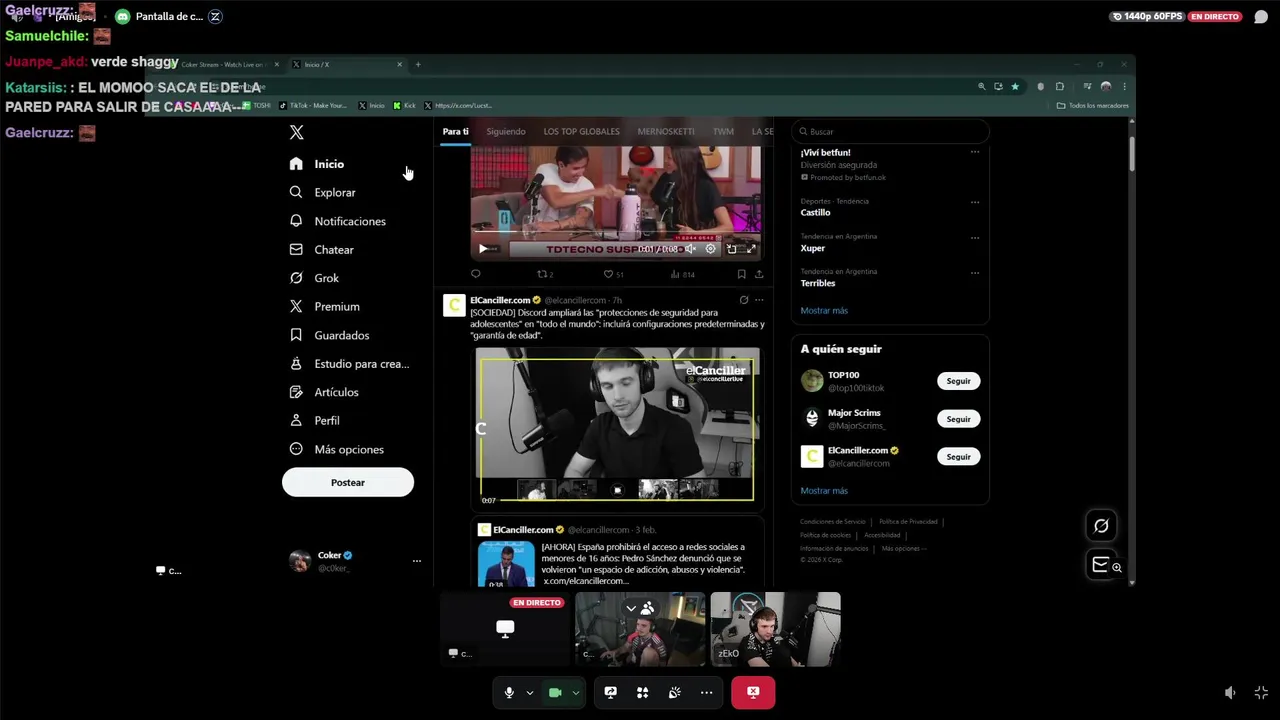The height and width of the screenshot is (720, 1280).
Task: Switch to the MERNOSKETTI tab
Action: [x=666, y=131]
